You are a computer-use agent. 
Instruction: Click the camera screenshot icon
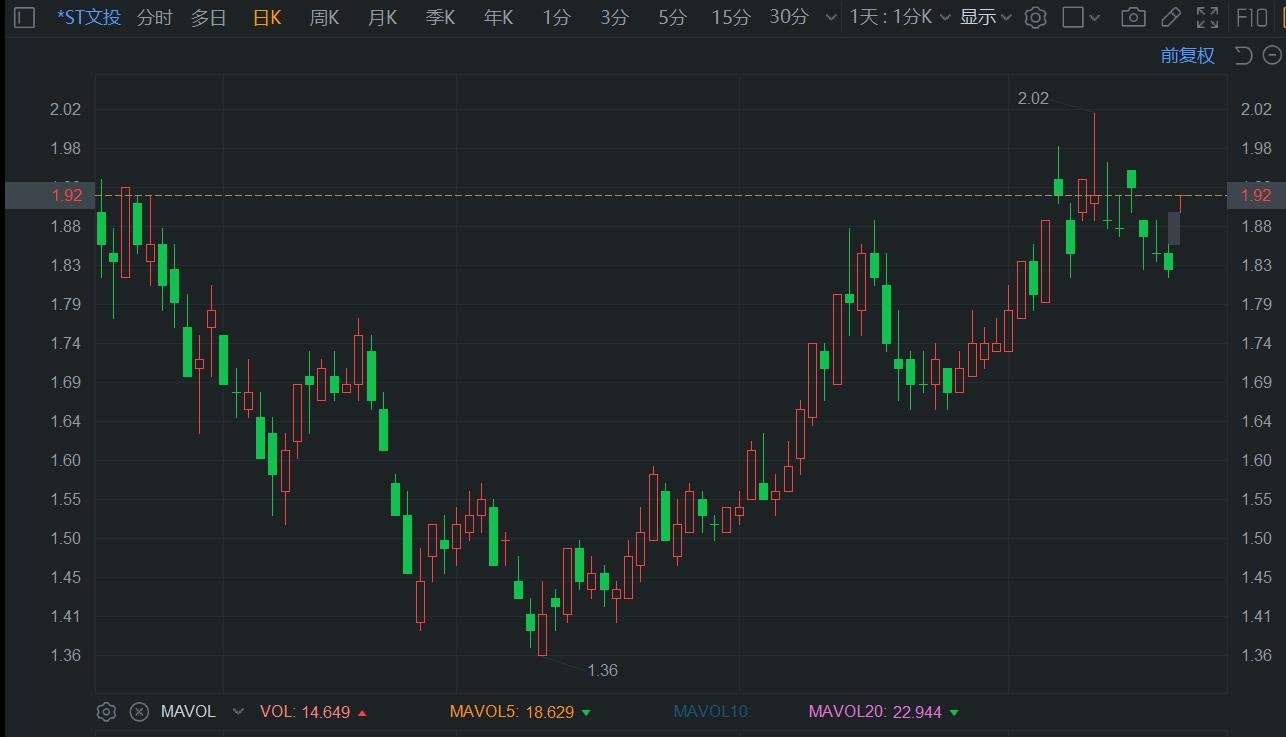pos(1133,17)
